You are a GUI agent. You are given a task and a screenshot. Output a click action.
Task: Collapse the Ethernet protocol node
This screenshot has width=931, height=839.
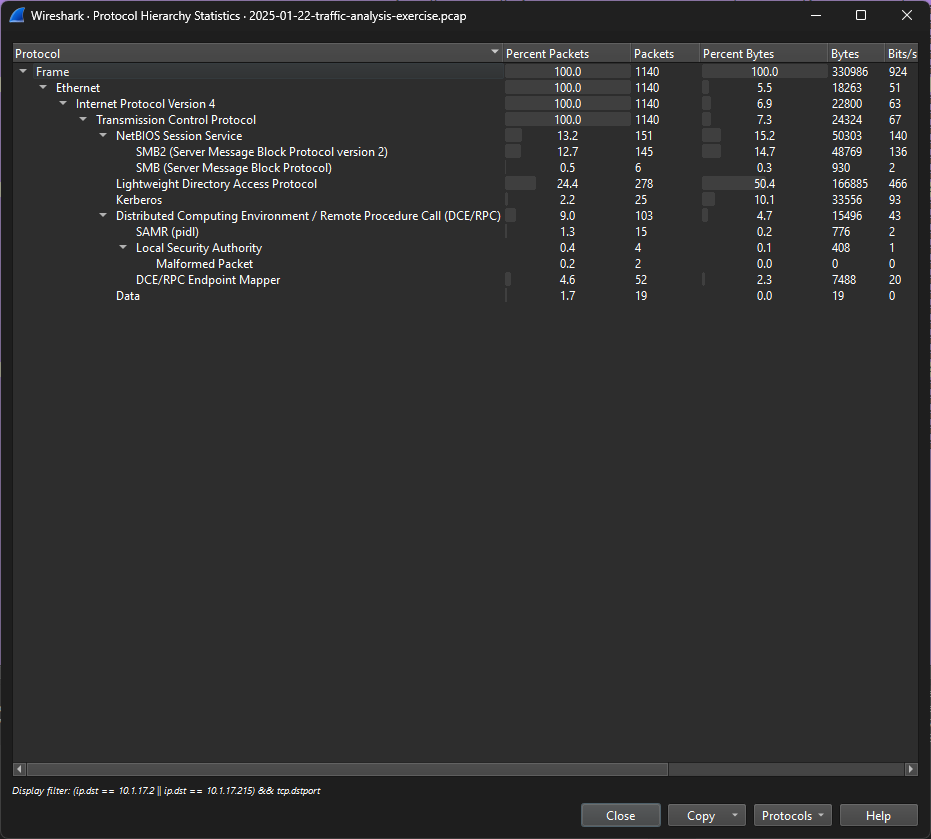click(x=43, y=88)
